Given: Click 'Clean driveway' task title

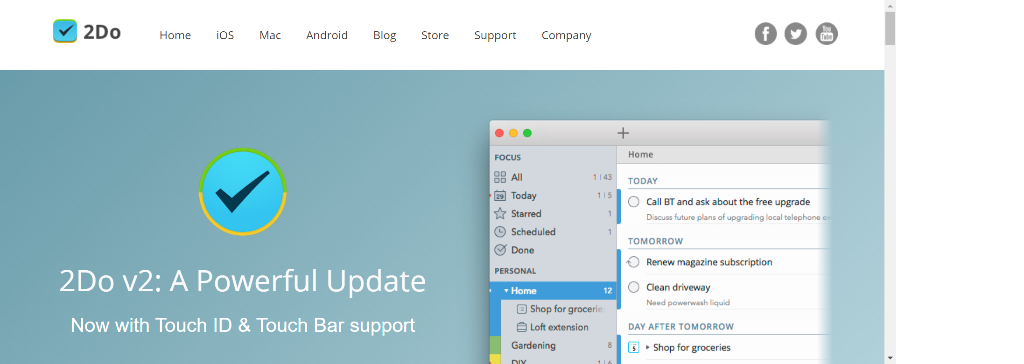Looking at the screenshot, I should pyautogui.click(x=678, y=287).
